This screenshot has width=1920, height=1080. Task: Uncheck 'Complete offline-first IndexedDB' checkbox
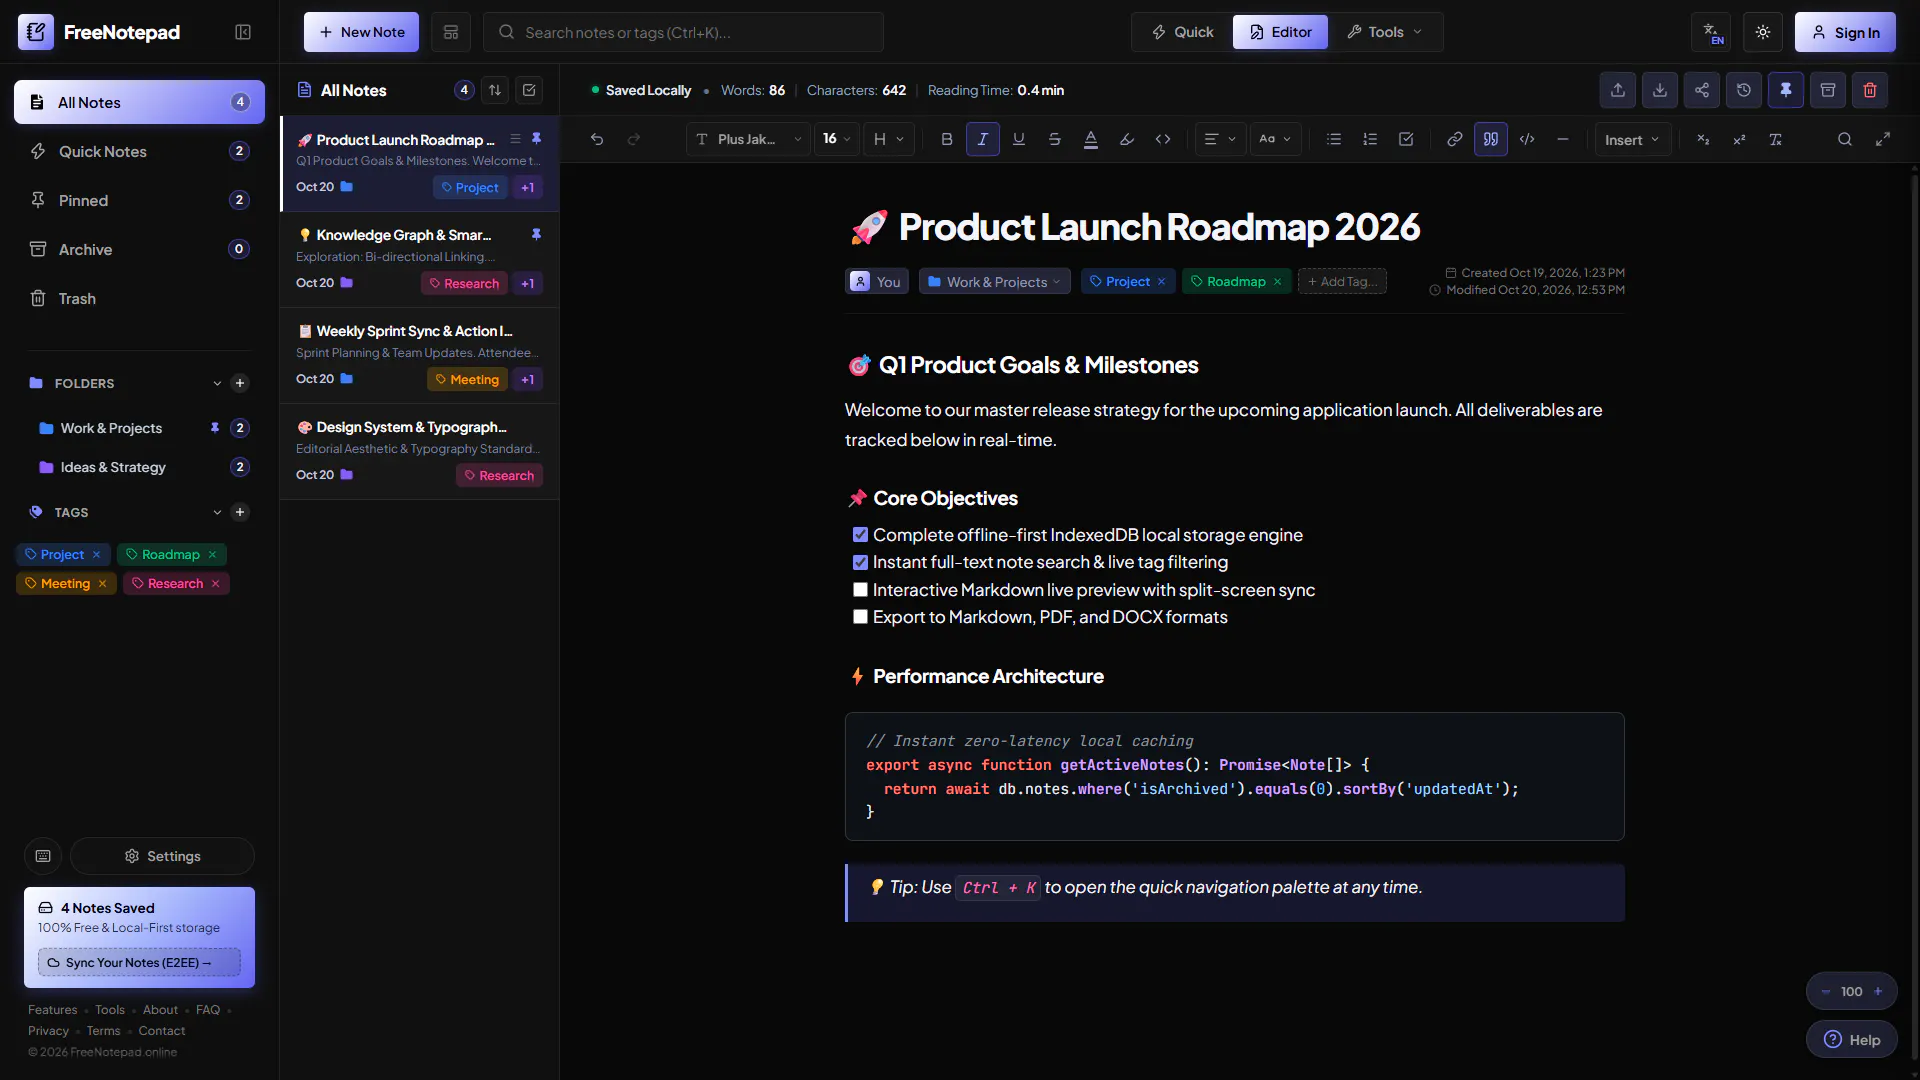click(860, 535)
